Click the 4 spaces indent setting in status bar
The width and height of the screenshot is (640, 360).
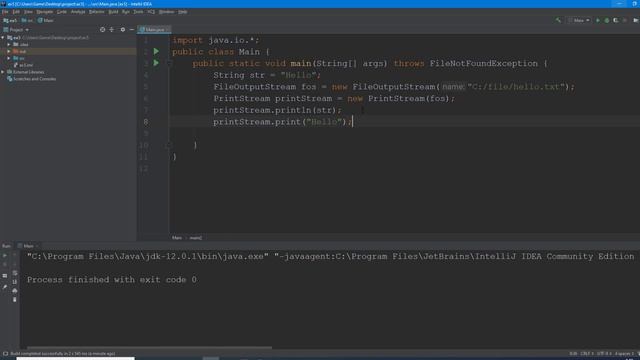tap(624, 353)
